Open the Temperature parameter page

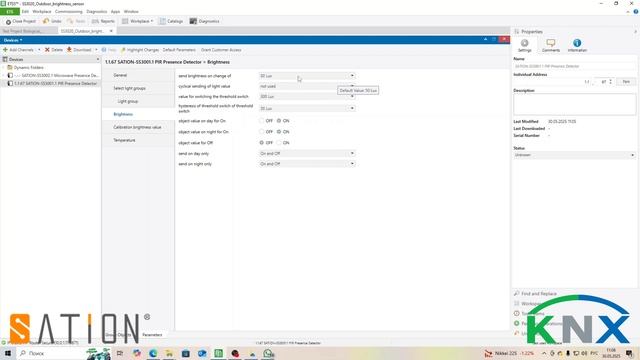tap(124, 140)
